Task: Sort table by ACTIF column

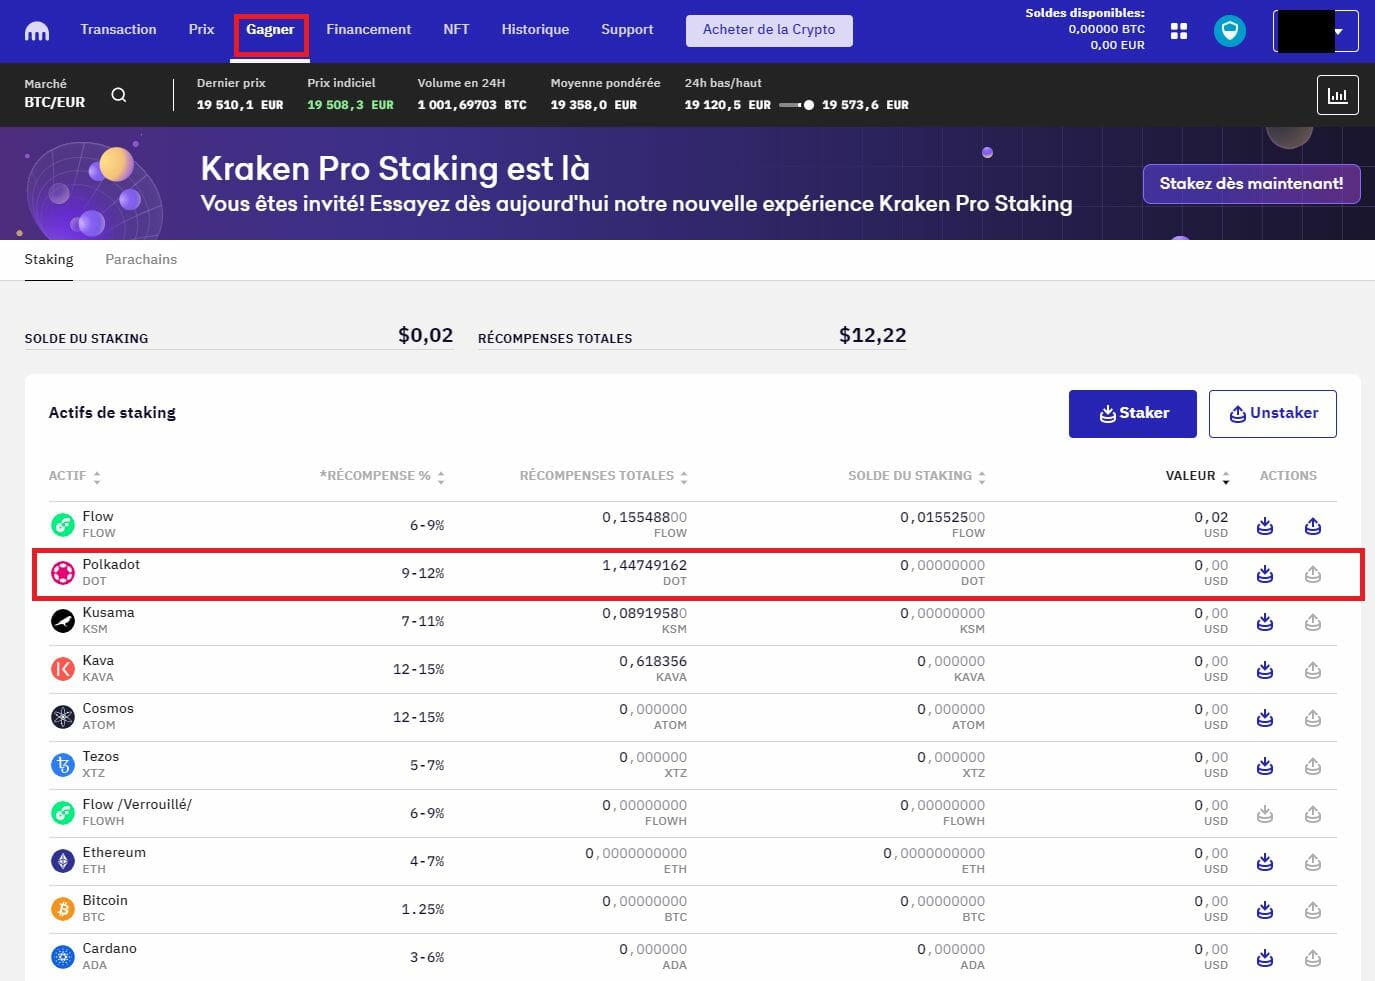Action: [x=75, y=476]
